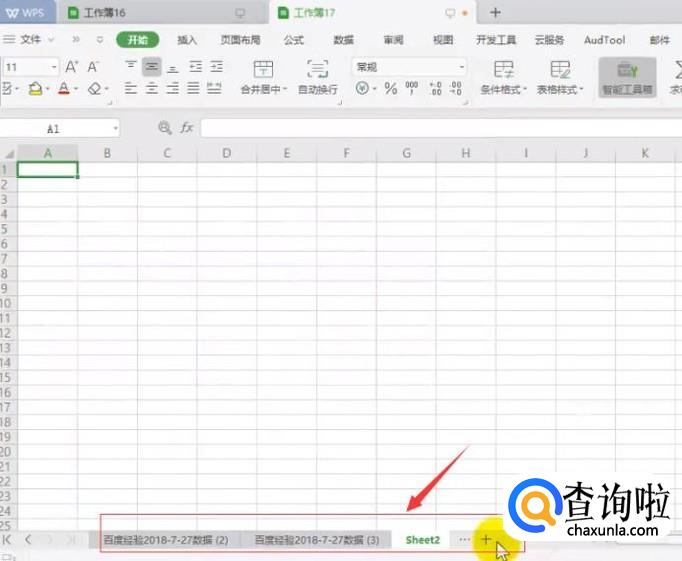The image size is (682, 561).
Task: Increase font size with the larger A icon
Action: [71, 67]
